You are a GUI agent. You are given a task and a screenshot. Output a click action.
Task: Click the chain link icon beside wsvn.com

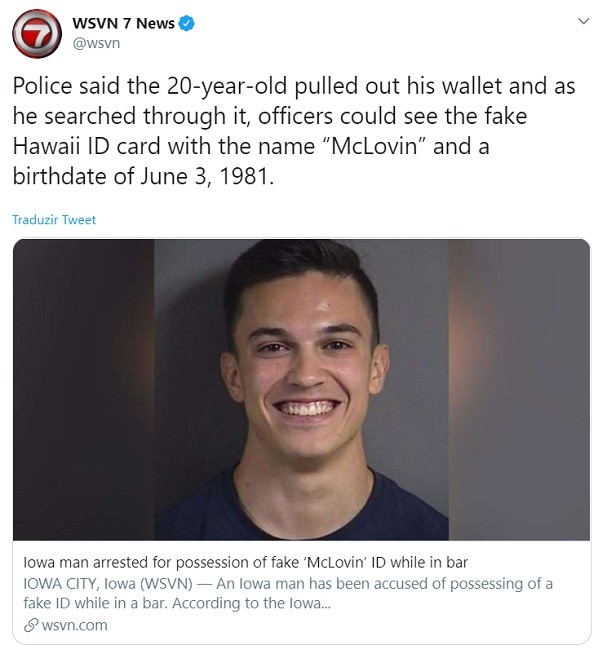pos(31,625)
